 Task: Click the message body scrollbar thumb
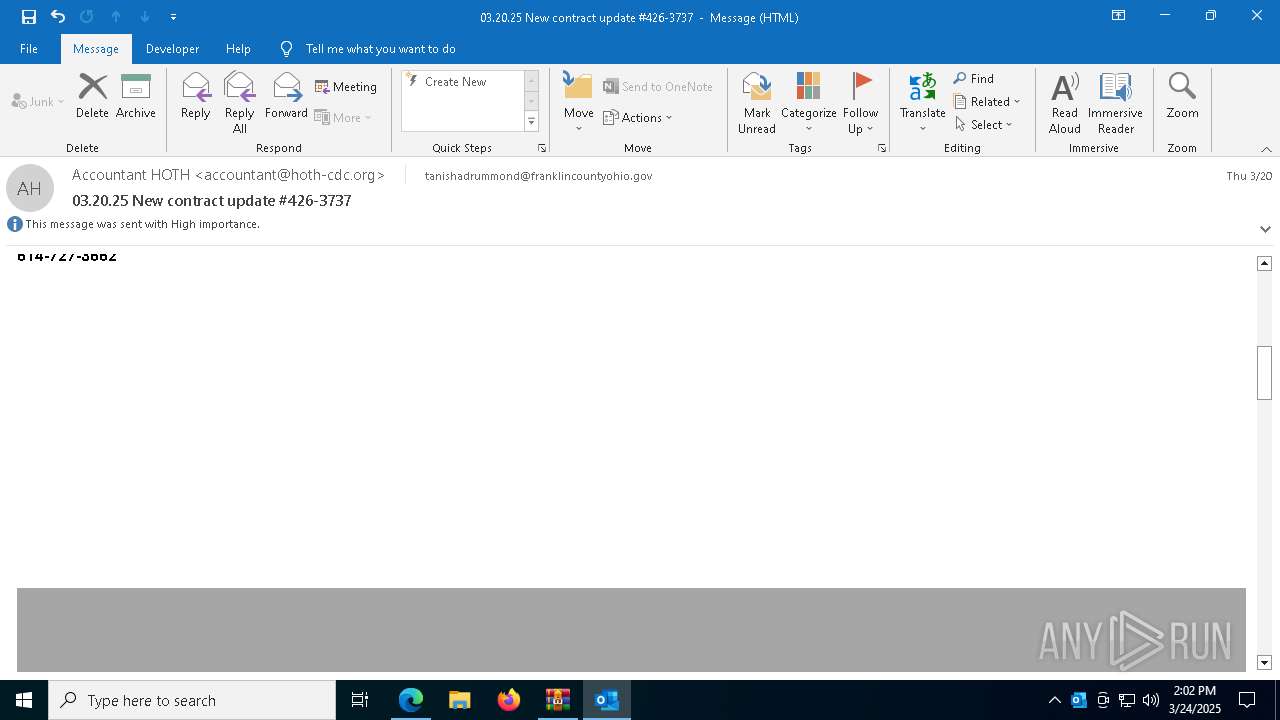pyautogui.click(x=1264, y=373)
